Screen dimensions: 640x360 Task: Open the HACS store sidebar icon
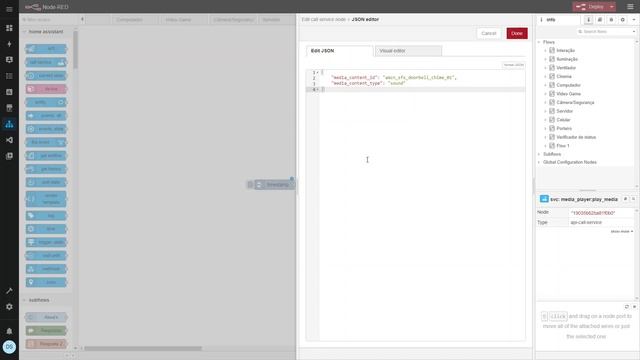[x=9, y=108]
